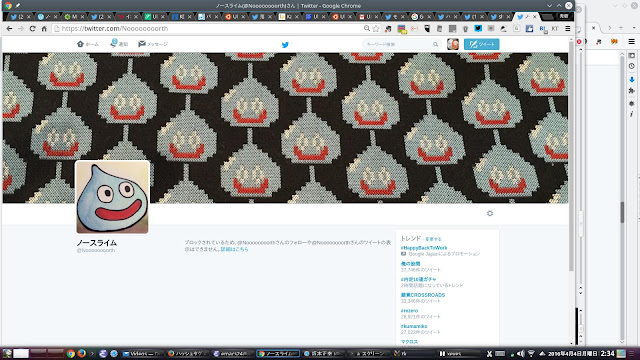Screen dimensions: 640x360
Task: Click the keyboard layout tray icon
Action: point(500,353)
